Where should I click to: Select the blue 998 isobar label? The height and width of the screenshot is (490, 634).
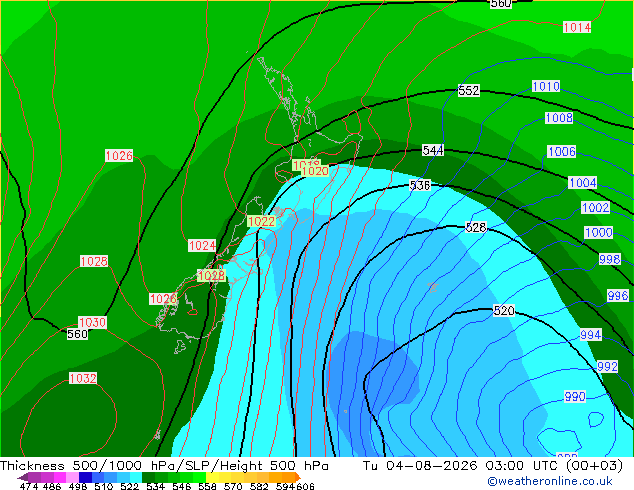coord(610,259)
